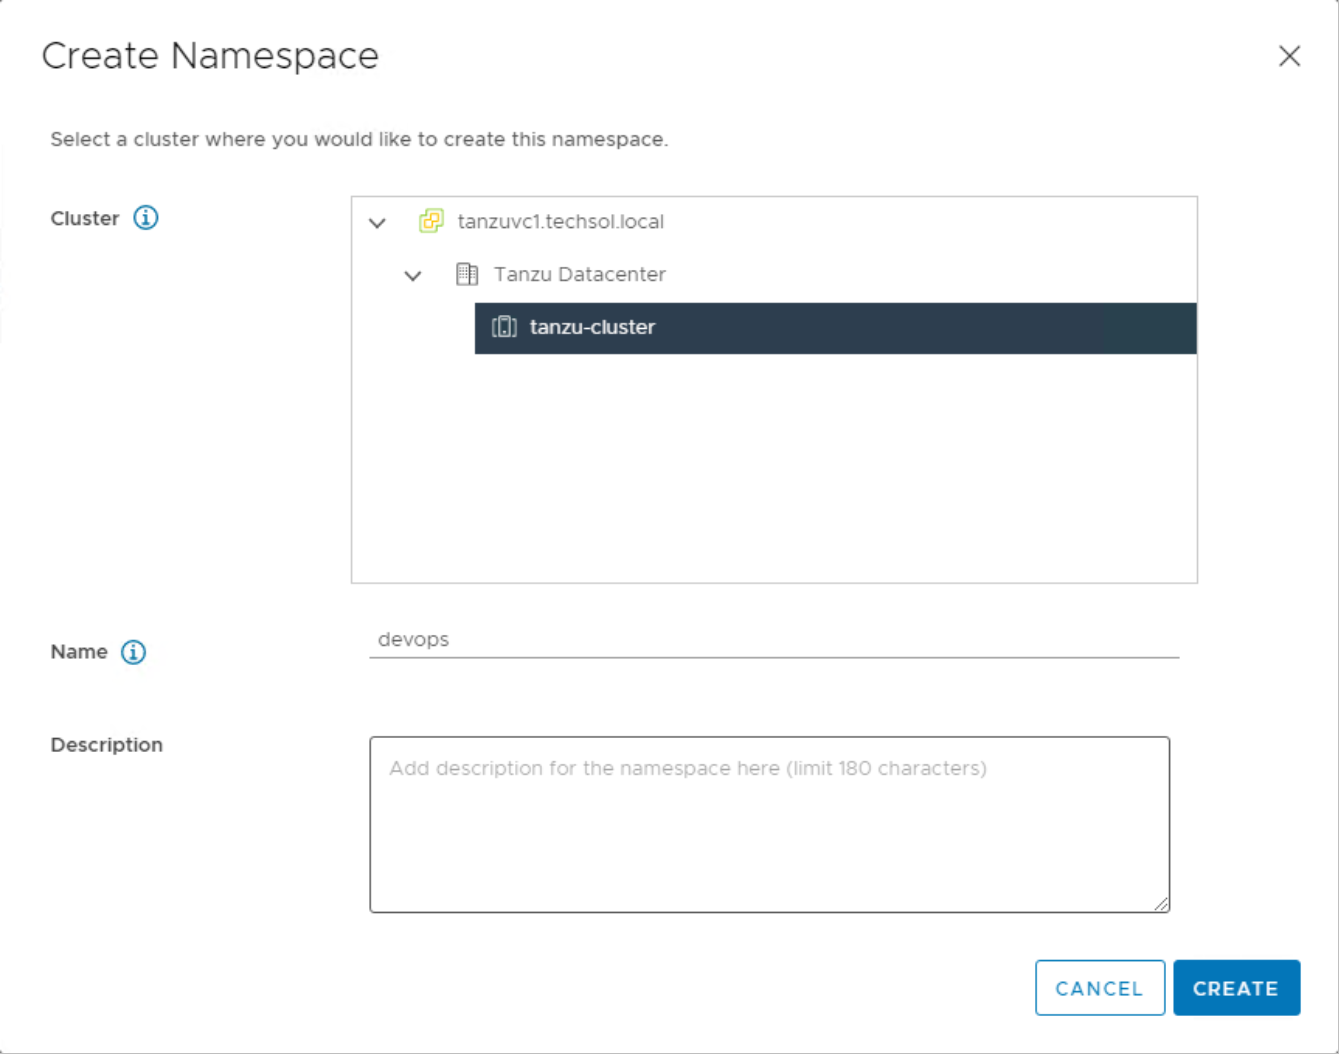Select the tanzuvc1.techsol.local vCenter entry
Screen dimensions: 1341x1056
click(560, 221)
